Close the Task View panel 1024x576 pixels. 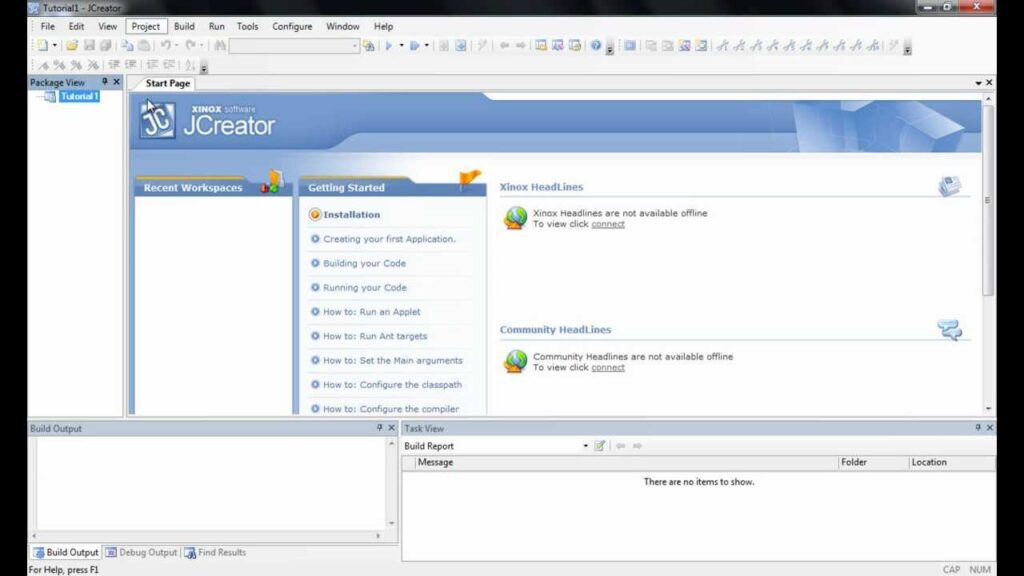(x=989, y=428)
